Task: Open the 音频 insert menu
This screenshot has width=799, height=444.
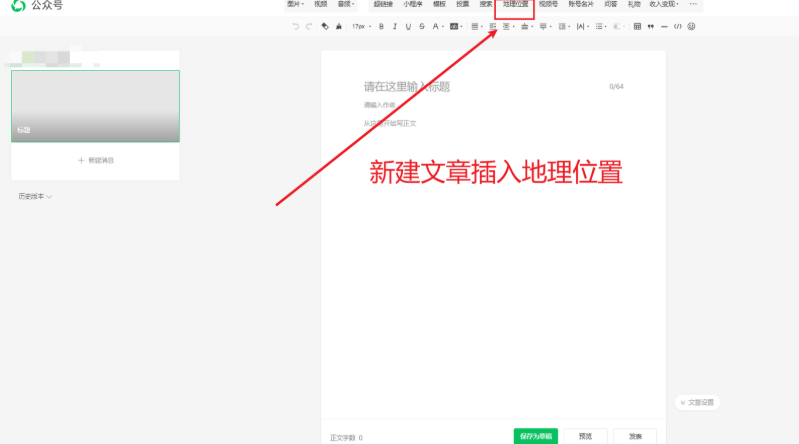Action: (346, 4)
